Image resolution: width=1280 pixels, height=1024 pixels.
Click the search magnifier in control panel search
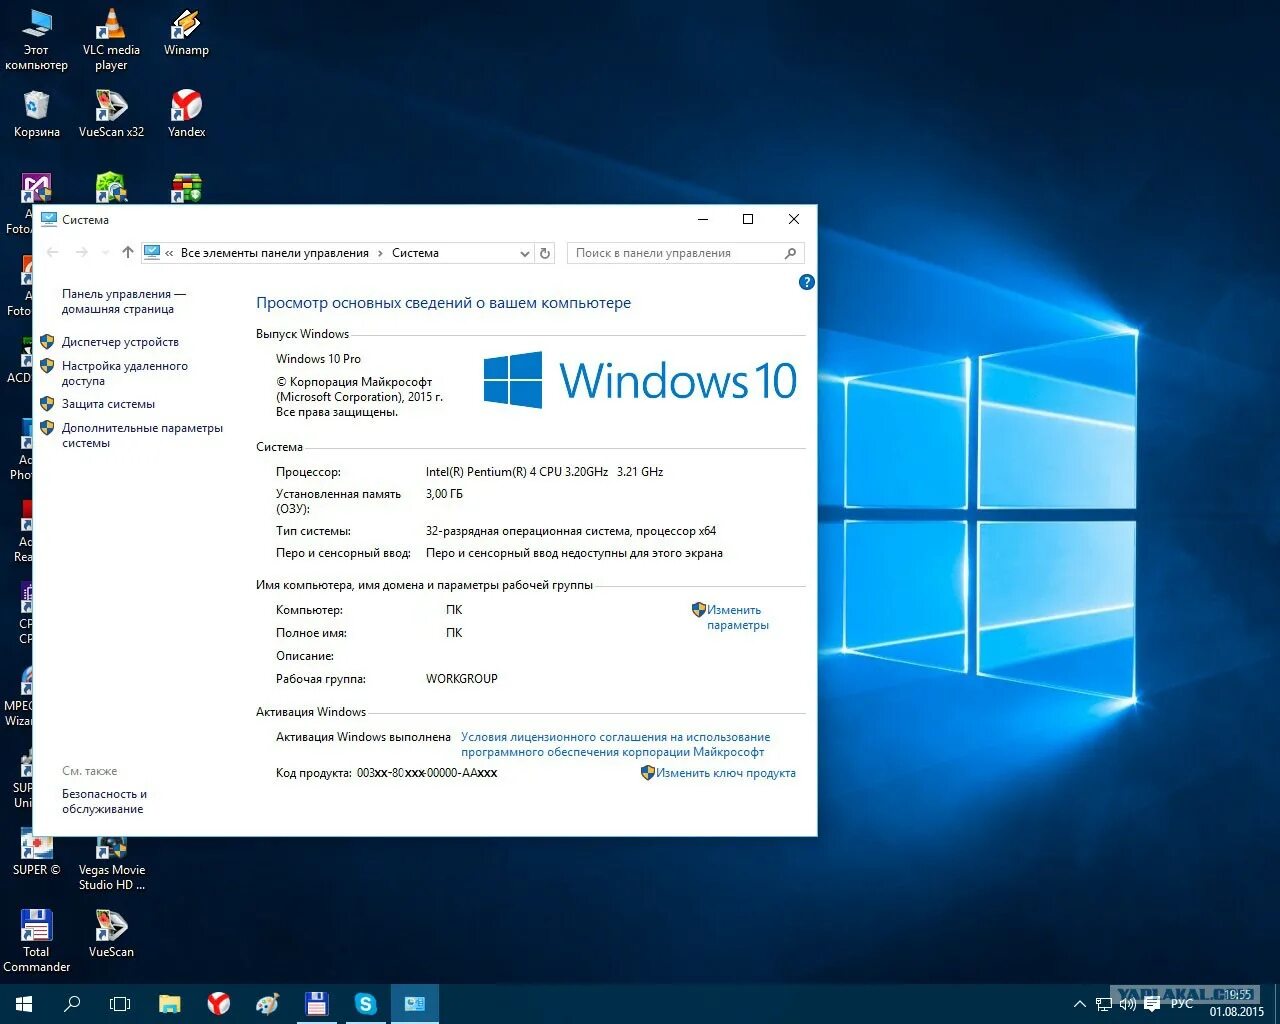[x=790, y=253]
